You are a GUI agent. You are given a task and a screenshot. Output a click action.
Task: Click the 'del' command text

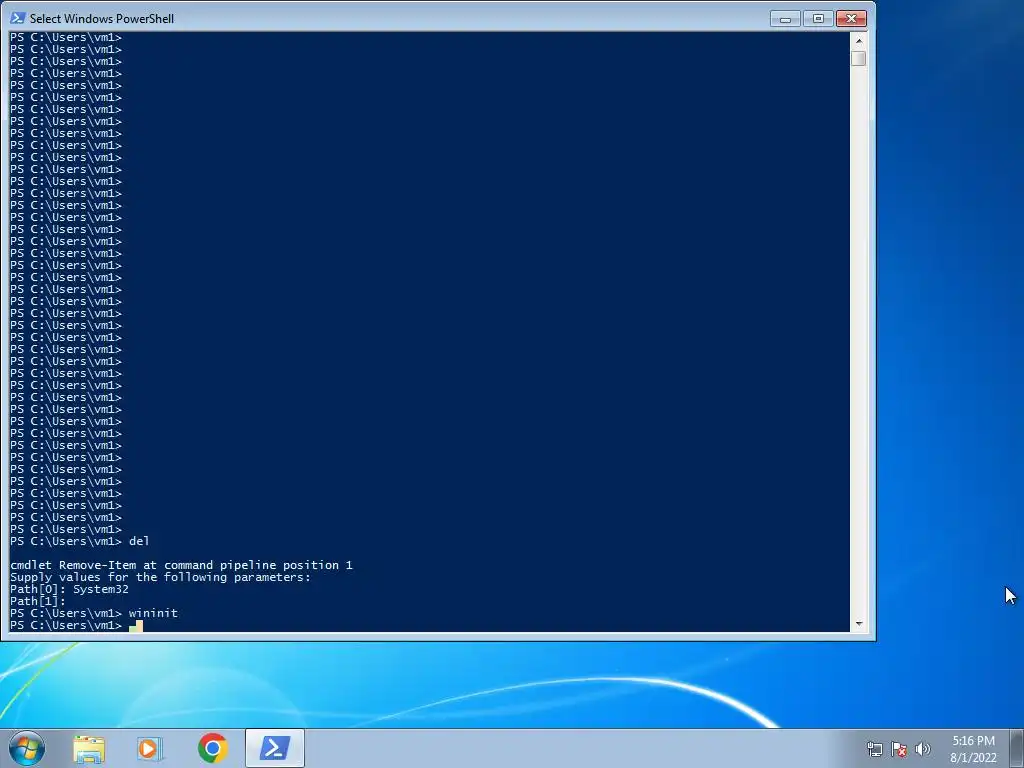coord(139,541)
